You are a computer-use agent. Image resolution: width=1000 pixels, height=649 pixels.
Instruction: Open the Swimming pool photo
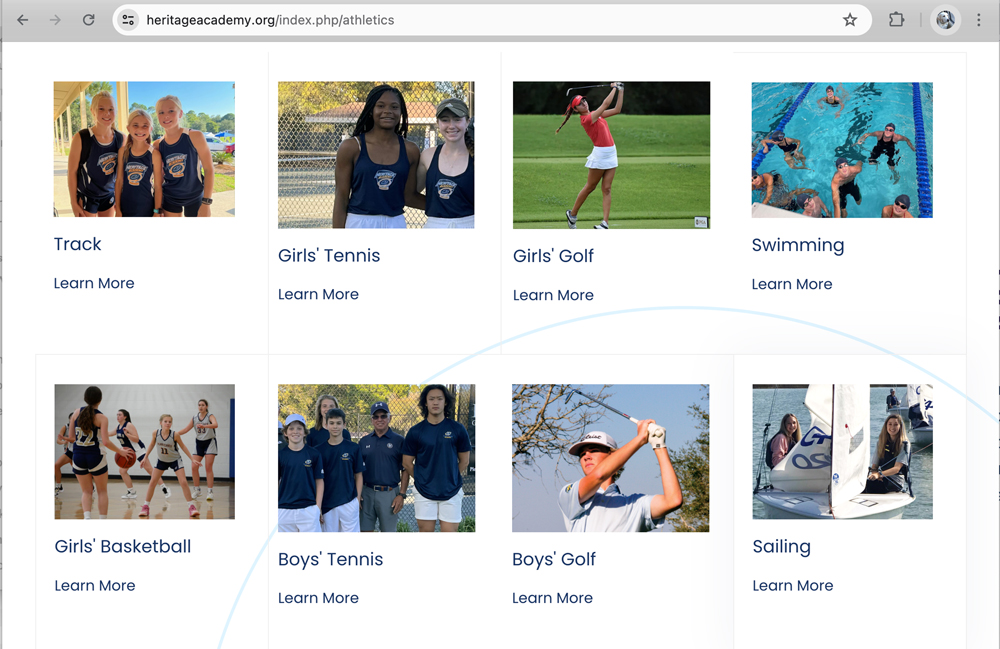842,150
